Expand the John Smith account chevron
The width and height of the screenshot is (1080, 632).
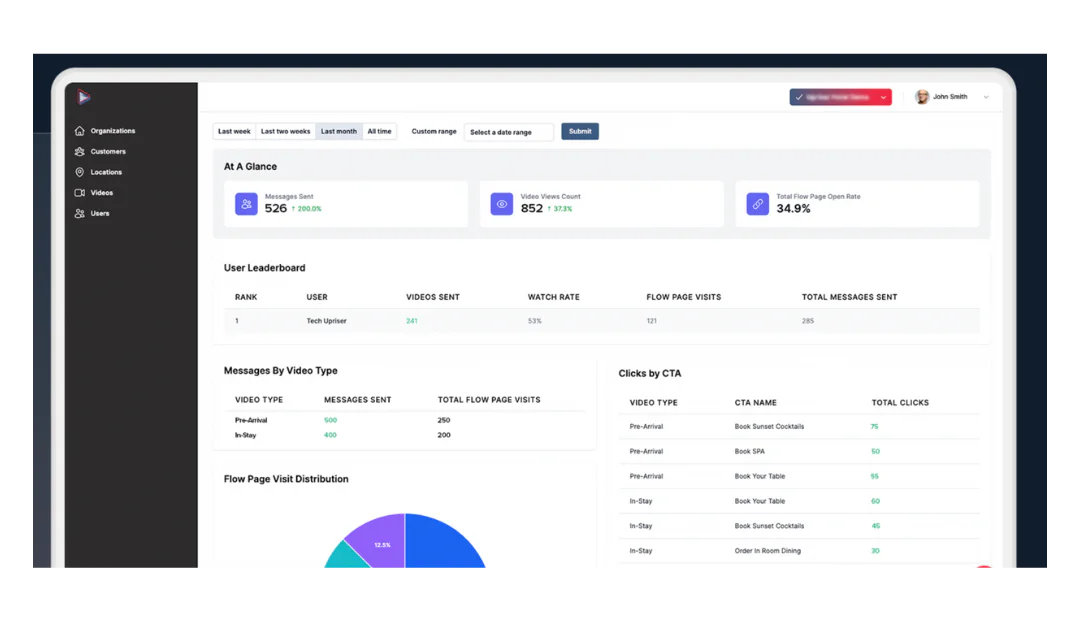point(986,97)
